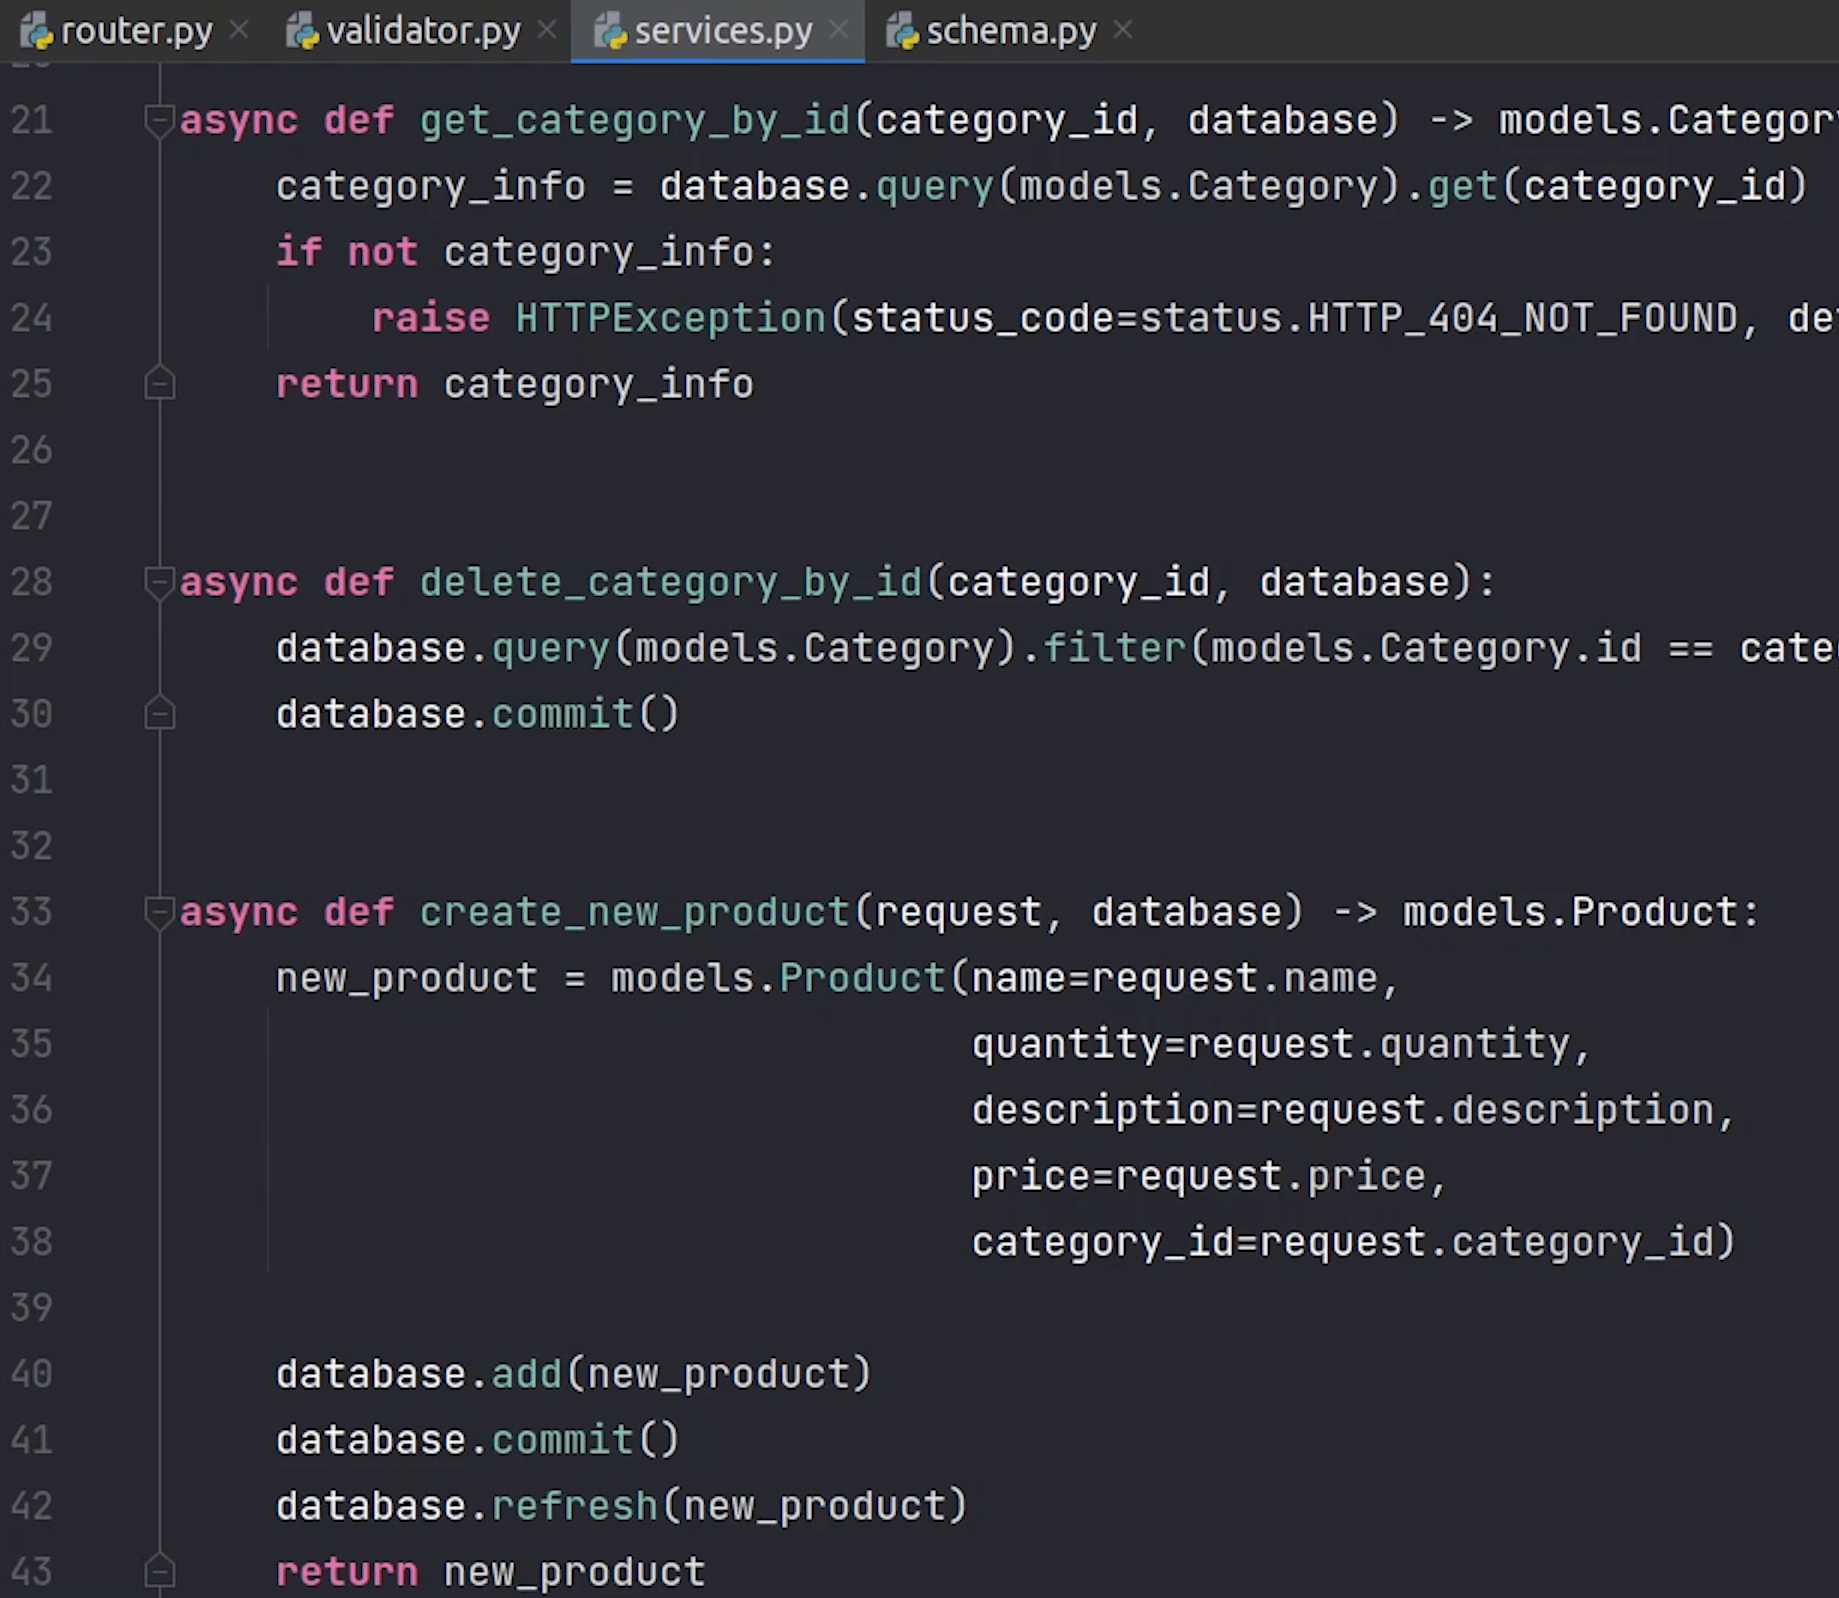Close the router.py tab
1839x1598 pixels.
(x=239, y=31)
